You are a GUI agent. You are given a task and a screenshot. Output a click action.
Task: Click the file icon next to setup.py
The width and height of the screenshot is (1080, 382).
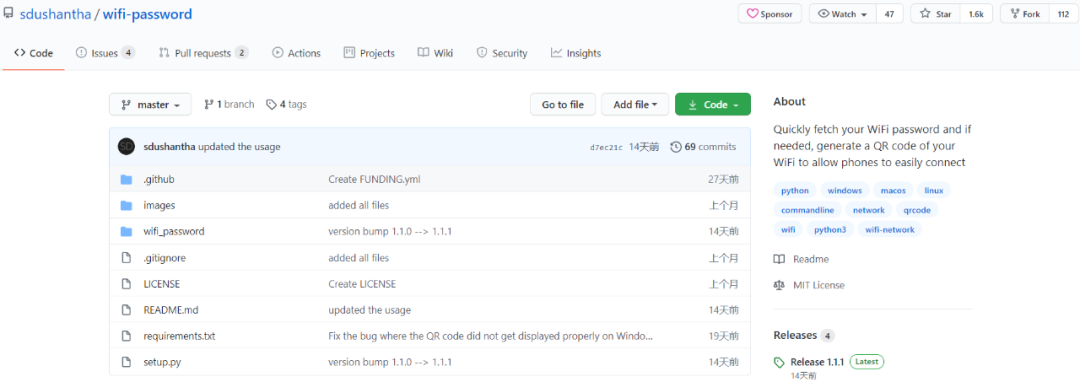click(126, 361)
